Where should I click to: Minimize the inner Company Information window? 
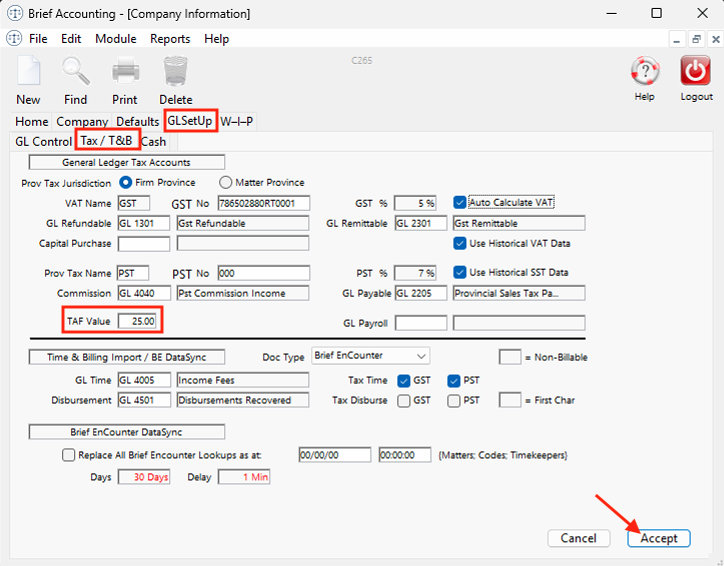676,40
